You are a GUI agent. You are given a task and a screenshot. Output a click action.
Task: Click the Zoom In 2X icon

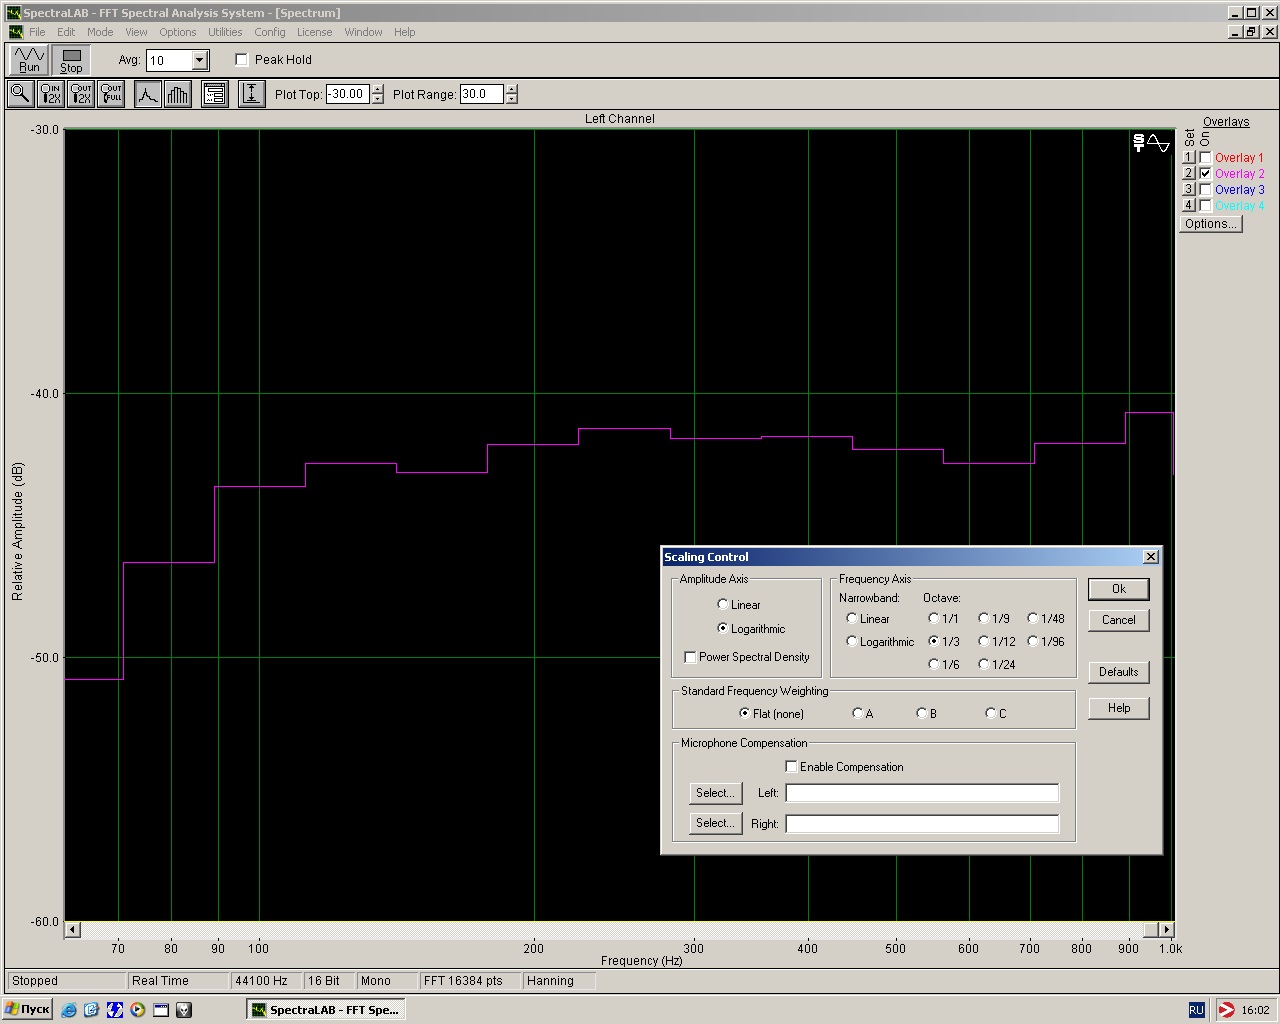pos(50,94)
